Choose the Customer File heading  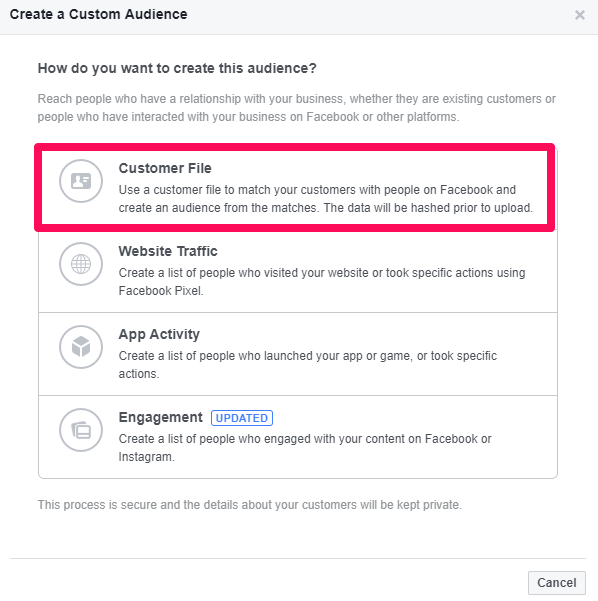[x=165, y=168]
